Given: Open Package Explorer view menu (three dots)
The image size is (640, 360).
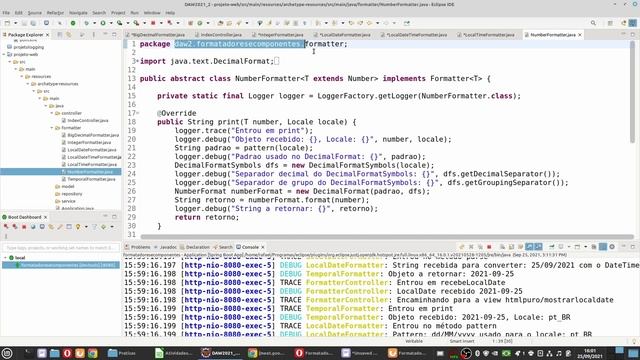Looking at the screenshot, I should coord(93,35).
